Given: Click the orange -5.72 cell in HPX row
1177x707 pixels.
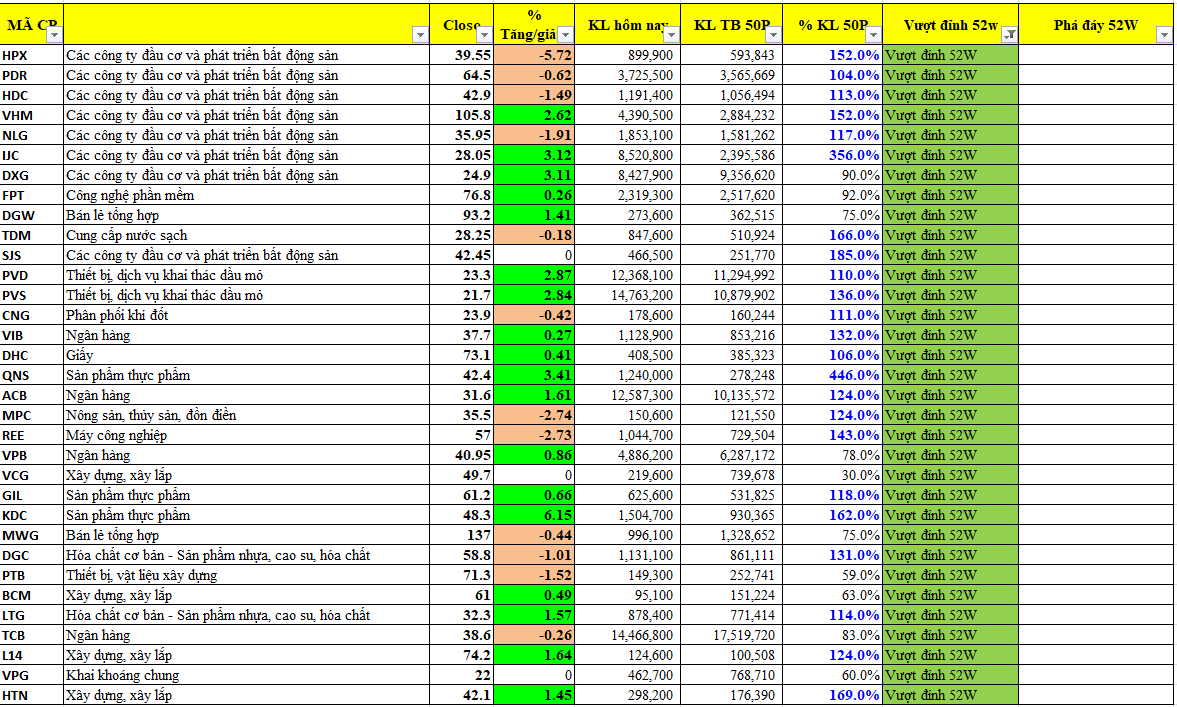Looking at the screenshot, I should 535,55.
